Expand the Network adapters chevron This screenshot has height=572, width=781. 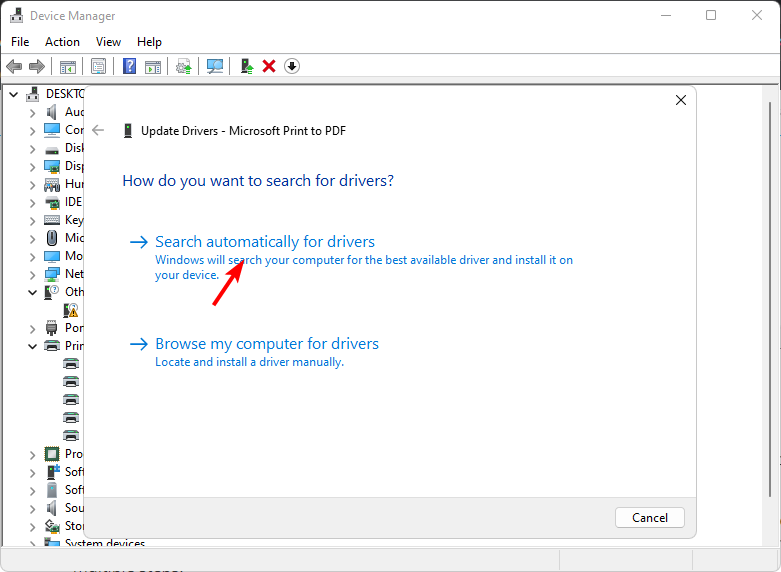(32, 275)
